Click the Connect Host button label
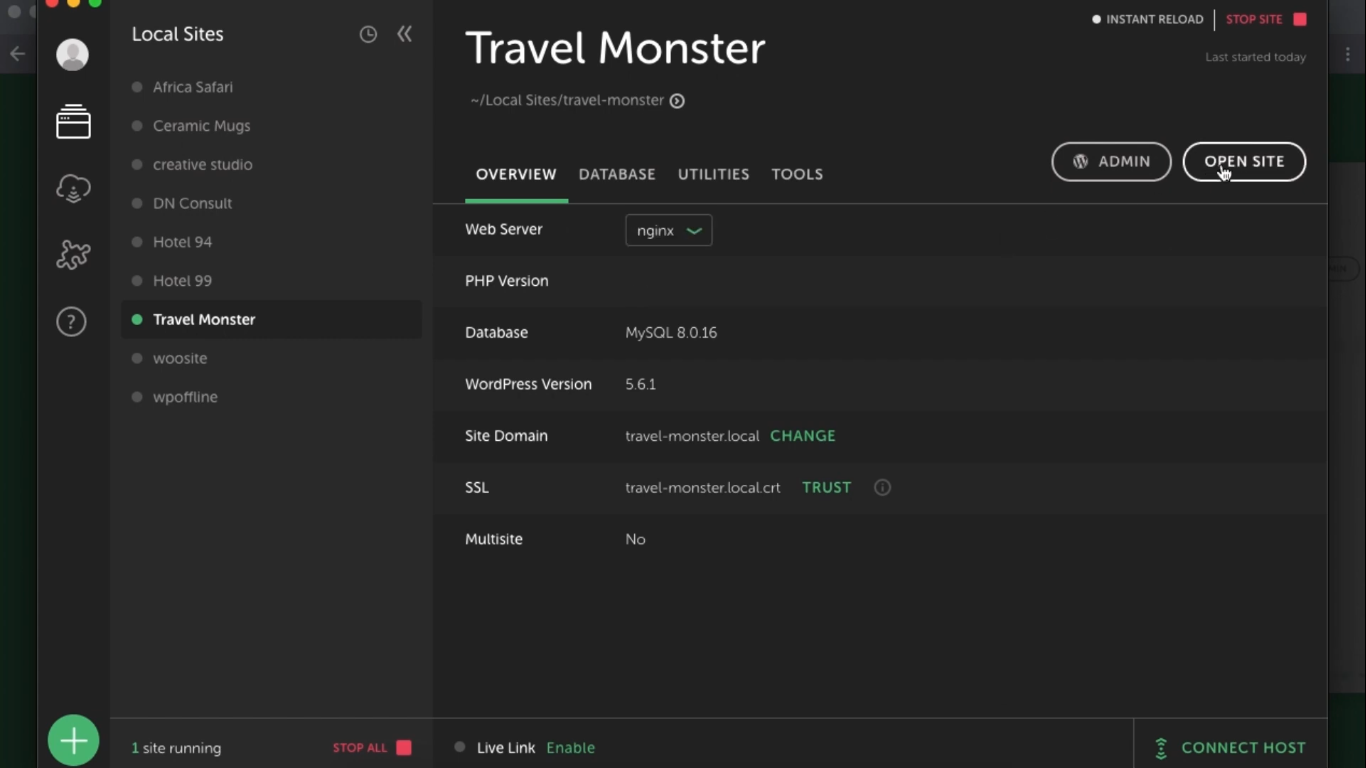 click(x=1244, y=748)
